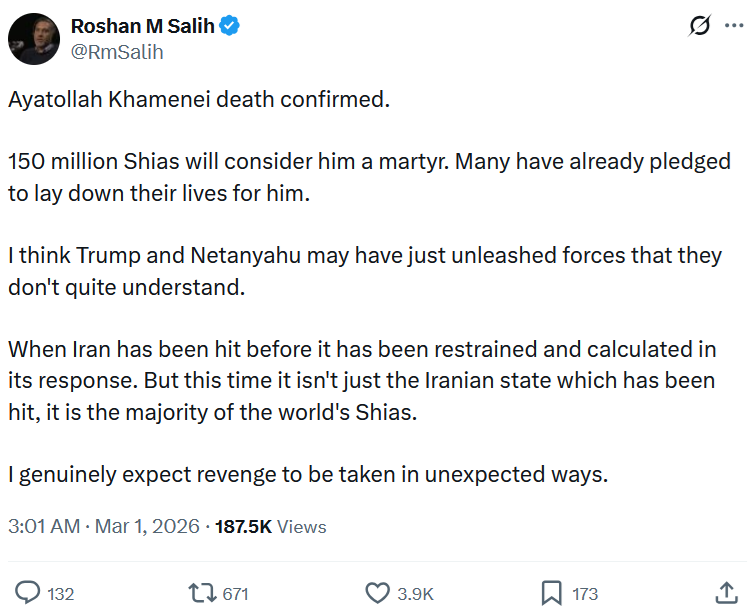Click the 173 bookmarks count
752x607 pixels.
(585, 594)
